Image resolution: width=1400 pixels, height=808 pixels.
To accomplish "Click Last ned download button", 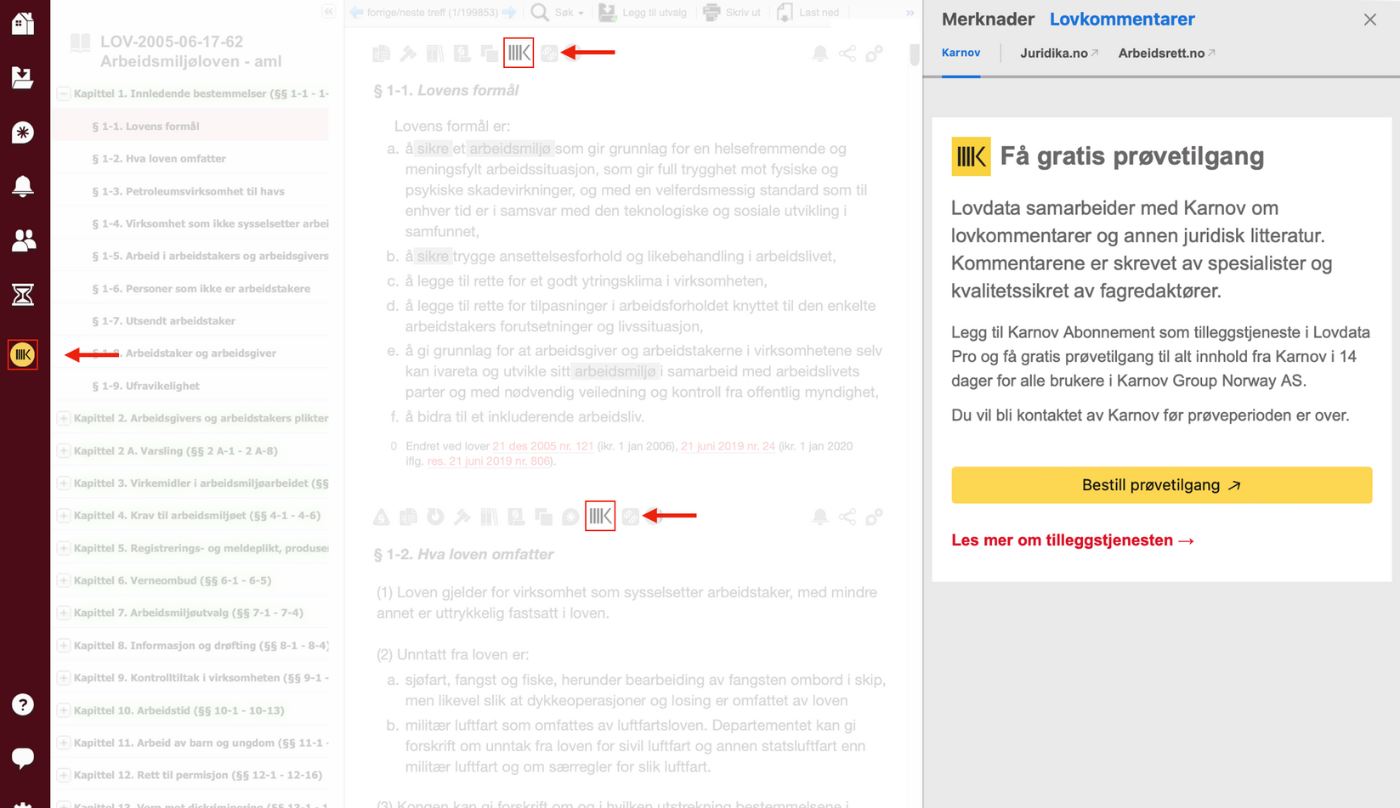I will (x=809, y=12).
